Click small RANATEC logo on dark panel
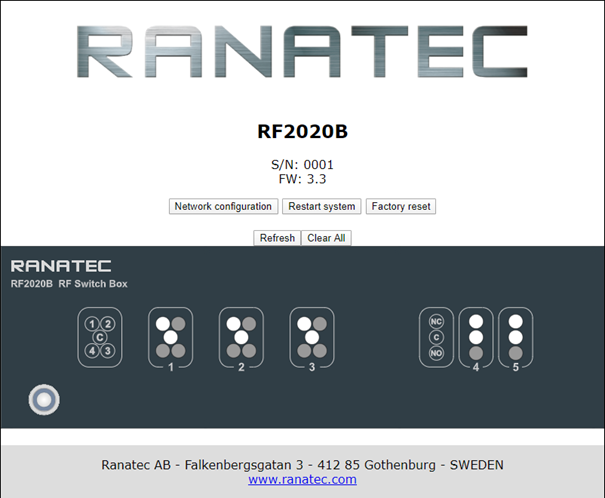605x498 pixels. pos(61,266)
